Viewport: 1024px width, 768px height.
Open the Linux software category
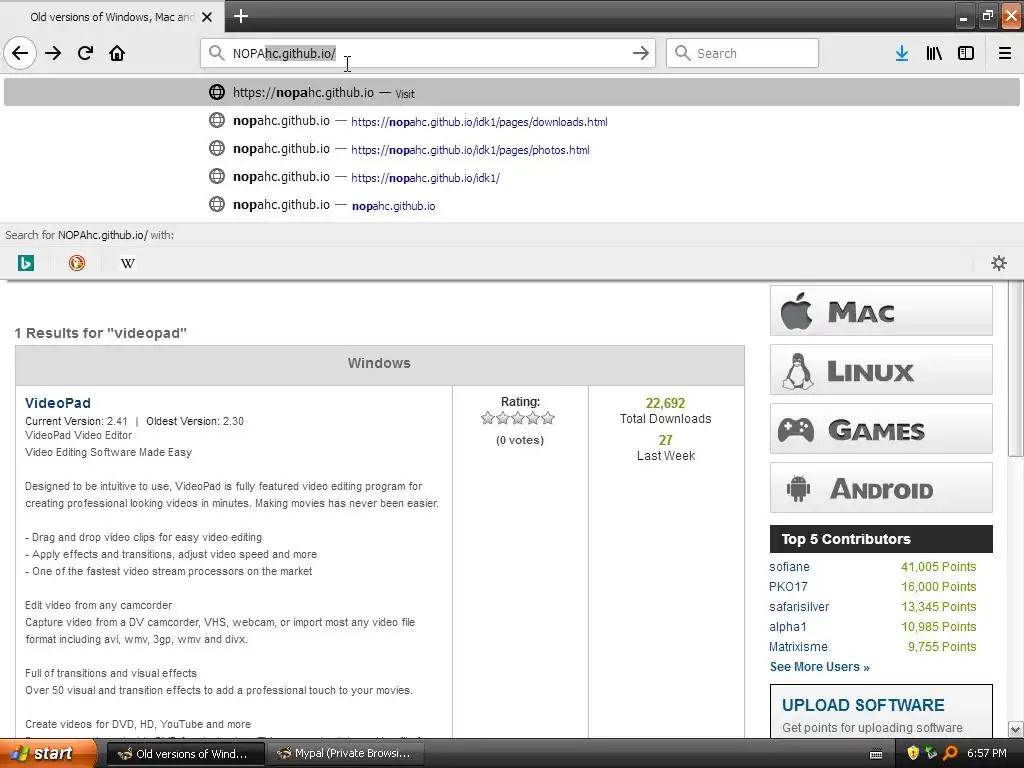pos(881,370)
